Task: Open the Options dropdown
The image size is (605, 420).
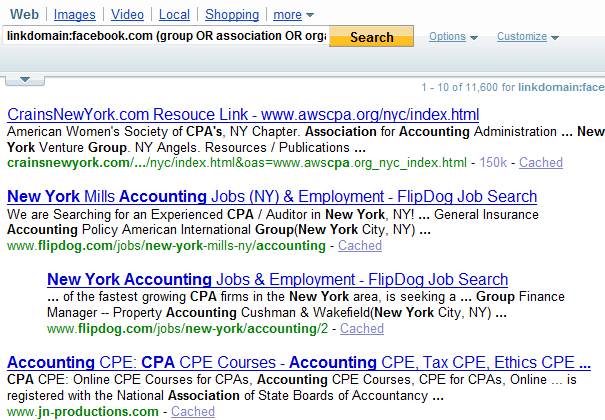Action: [x=453, y=37]
